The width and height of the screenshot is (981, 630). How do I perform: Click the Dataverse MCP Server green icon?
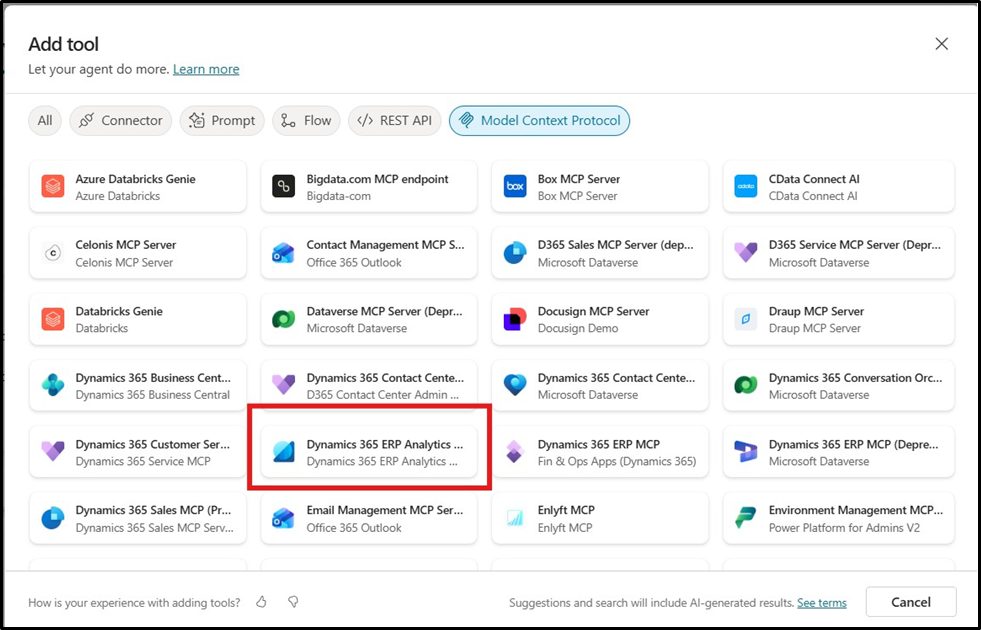pos(283,319)
